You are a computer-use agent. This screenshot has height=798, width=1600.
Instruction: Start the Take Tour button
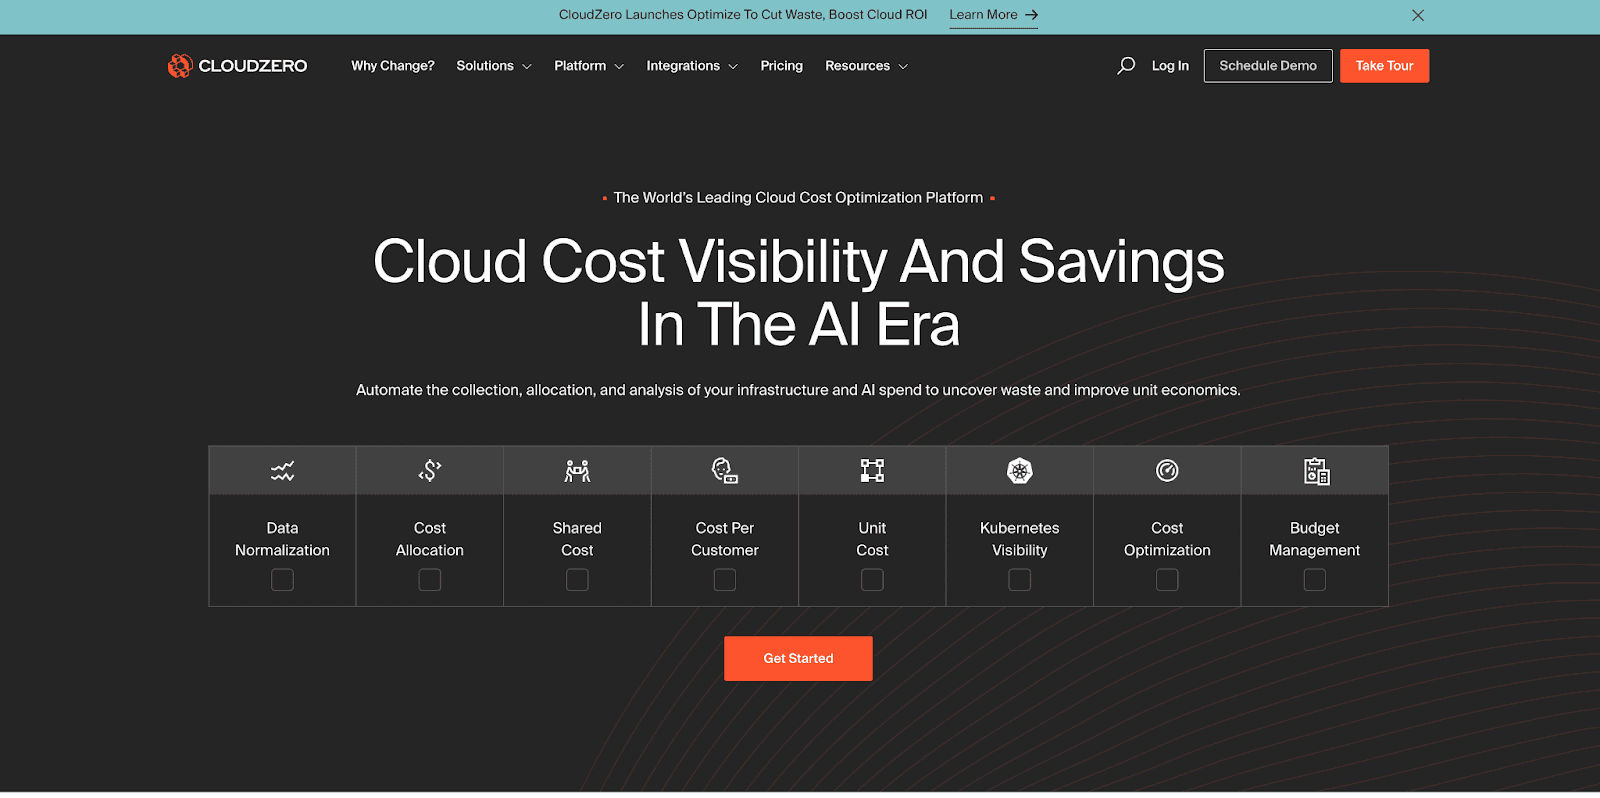(x=1385, y=66)
